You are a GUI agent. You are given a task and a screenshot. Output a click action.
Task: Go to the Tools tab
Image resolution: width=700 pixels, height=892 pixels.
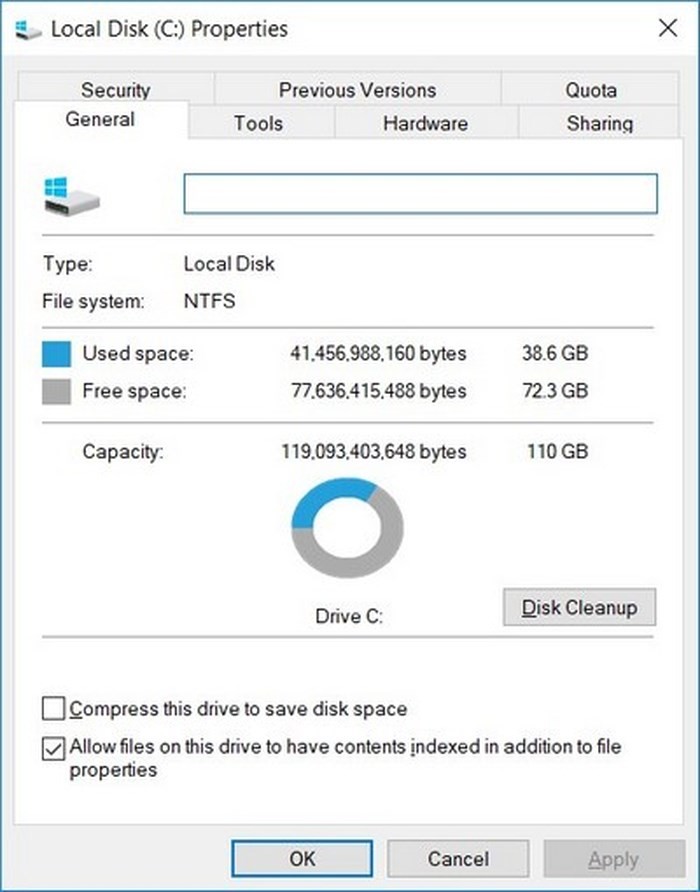(258, 124)
